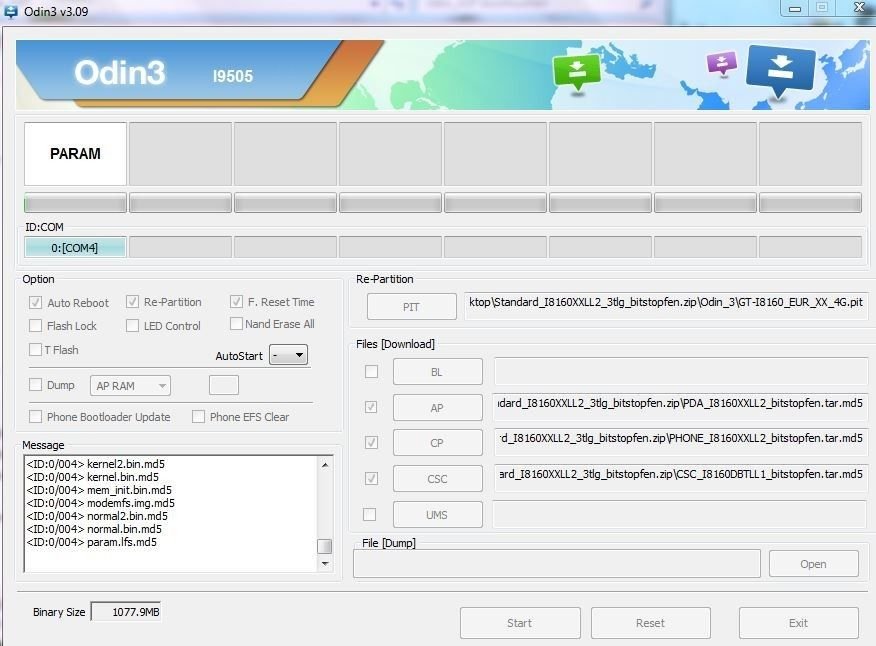Click the small box next to AP RAM dropdown
The image size is (876, 646).
pos(224,385)
